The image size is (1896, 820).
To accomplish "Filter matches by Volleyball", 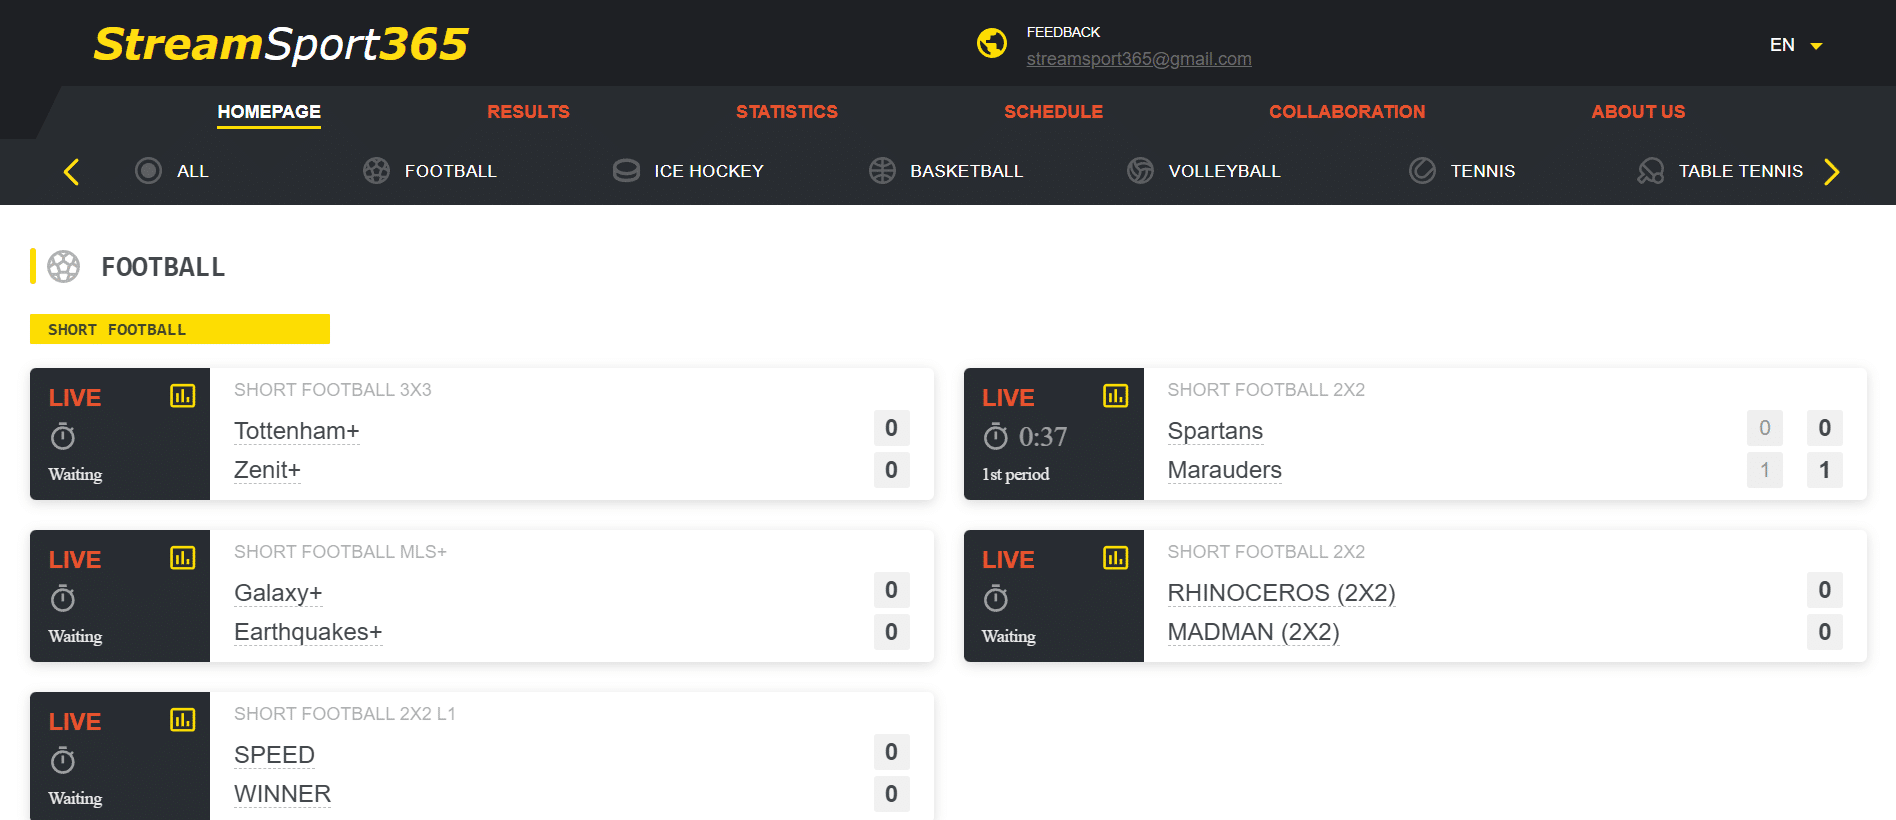I will pyautogui.click(x=1204, y=171).
